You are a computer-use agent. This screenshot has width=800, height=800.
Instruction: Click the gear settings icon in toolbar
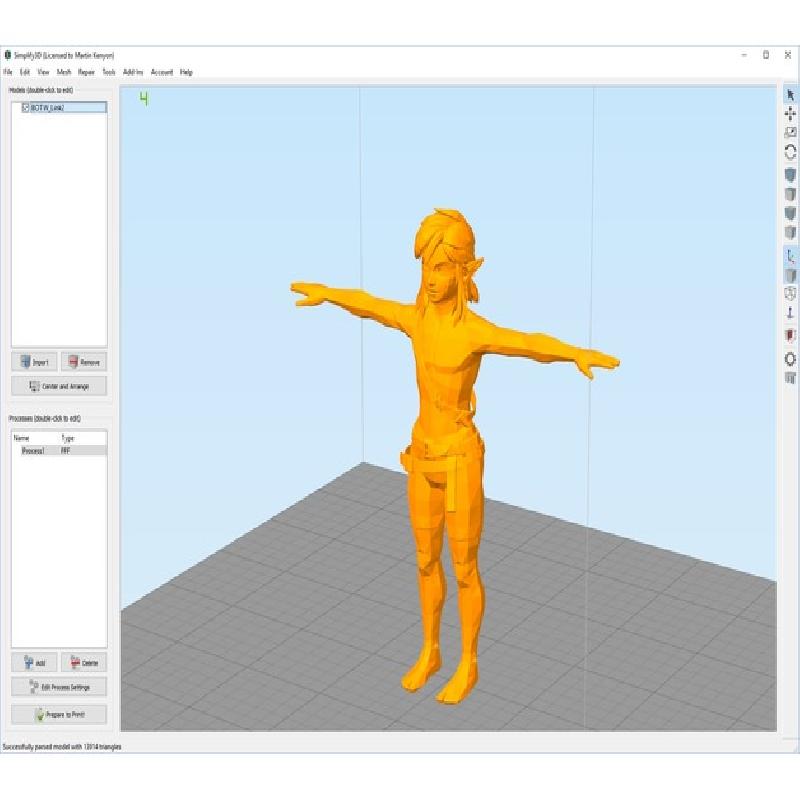(x=790, y=359)
